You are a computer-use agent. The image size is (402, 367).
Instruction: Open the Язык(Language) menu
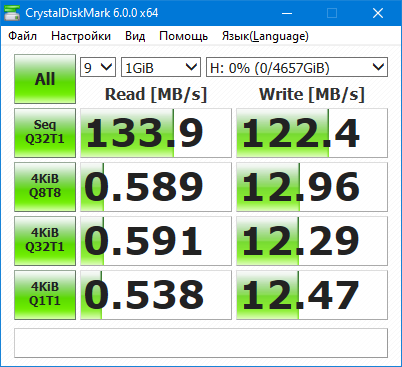[x=265, y=36]
